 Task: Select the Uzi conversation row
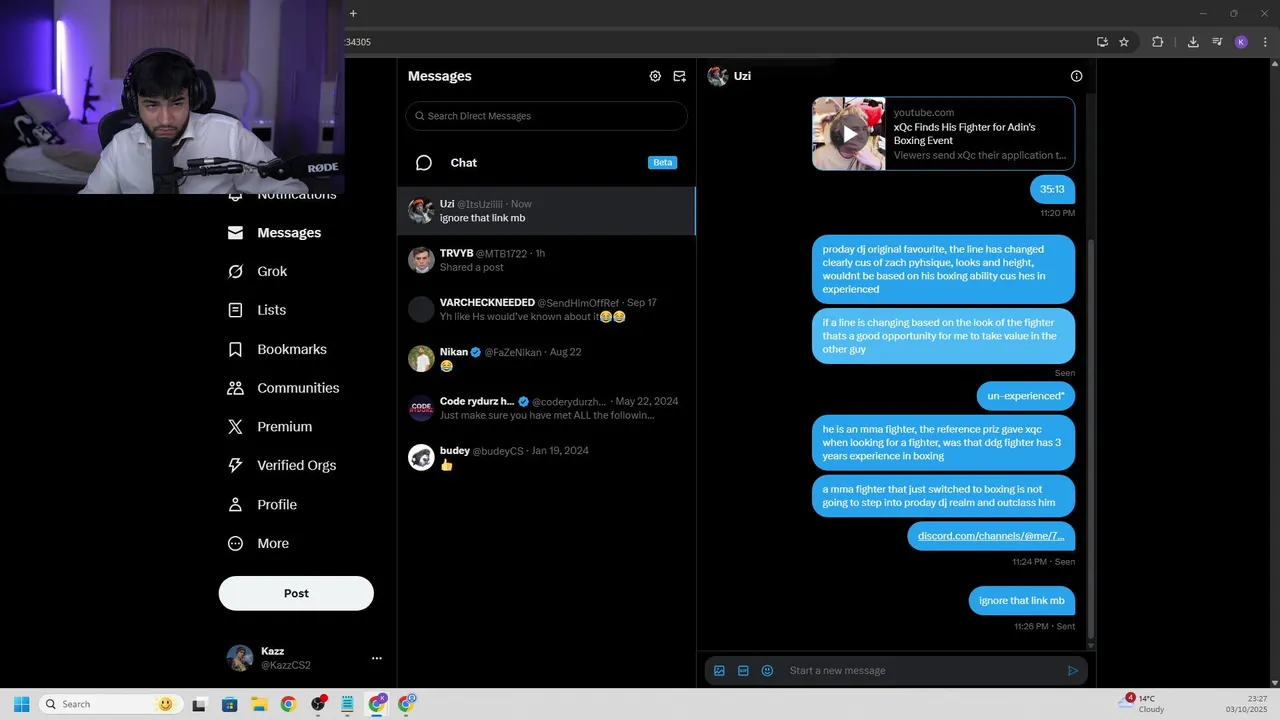(546, 211)
